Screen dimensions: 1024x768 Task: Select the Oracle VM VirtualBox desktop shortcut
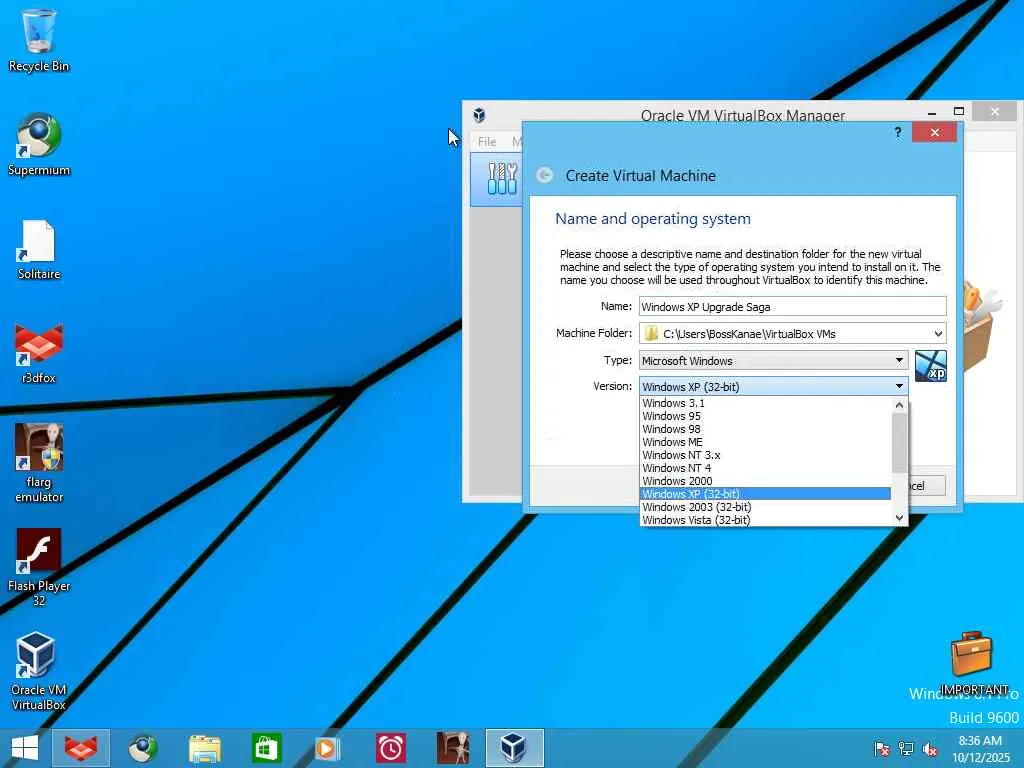click(x=39, y=671)
